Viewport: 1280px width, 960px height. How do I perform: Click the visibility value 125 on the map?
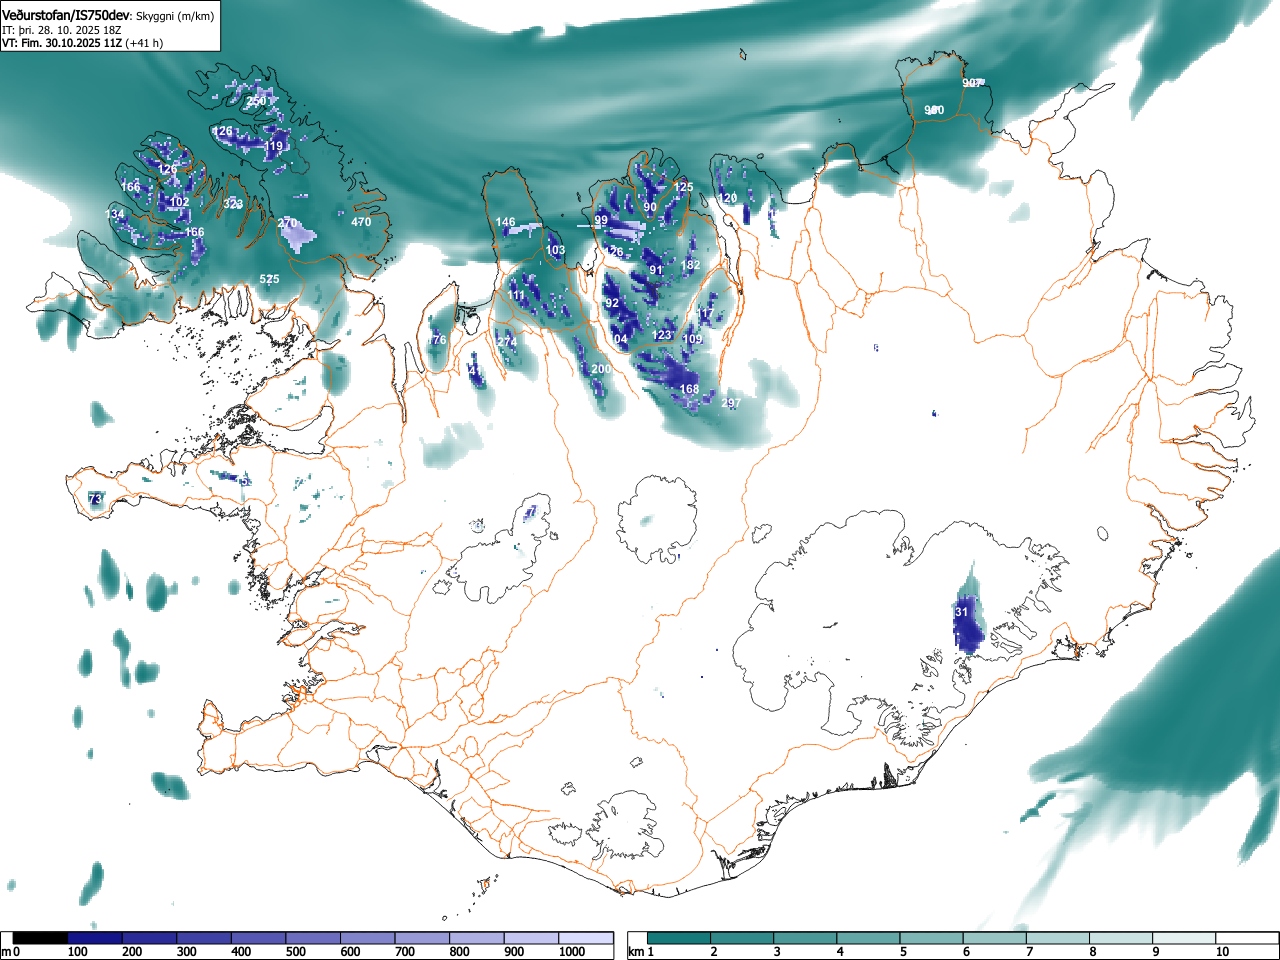pyautogui.click(x=683, y=187)
